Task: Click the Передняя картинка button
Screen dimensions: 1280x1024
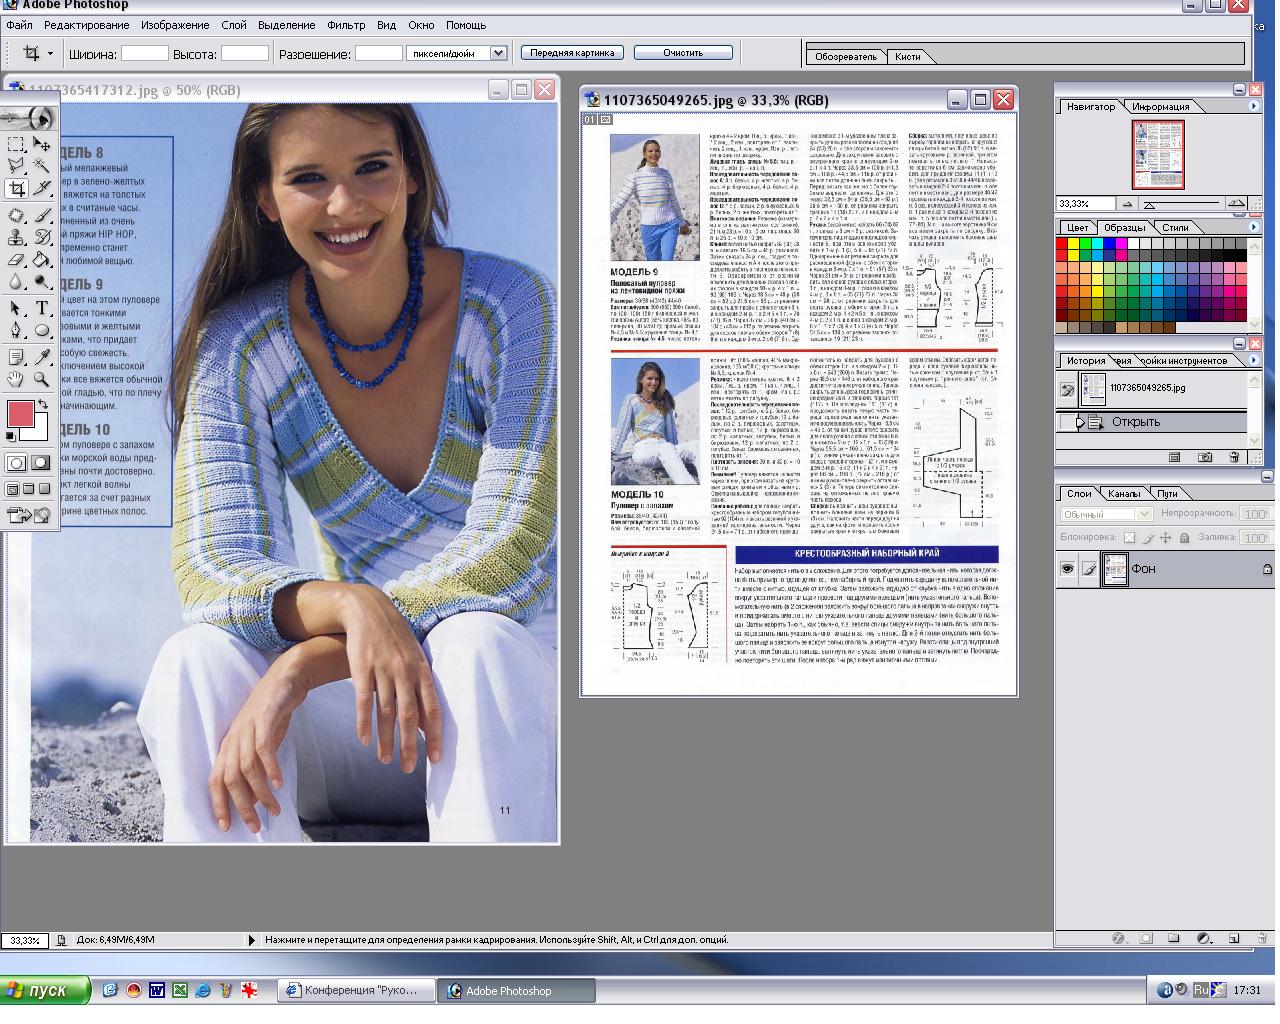Action: pos(572,52)
